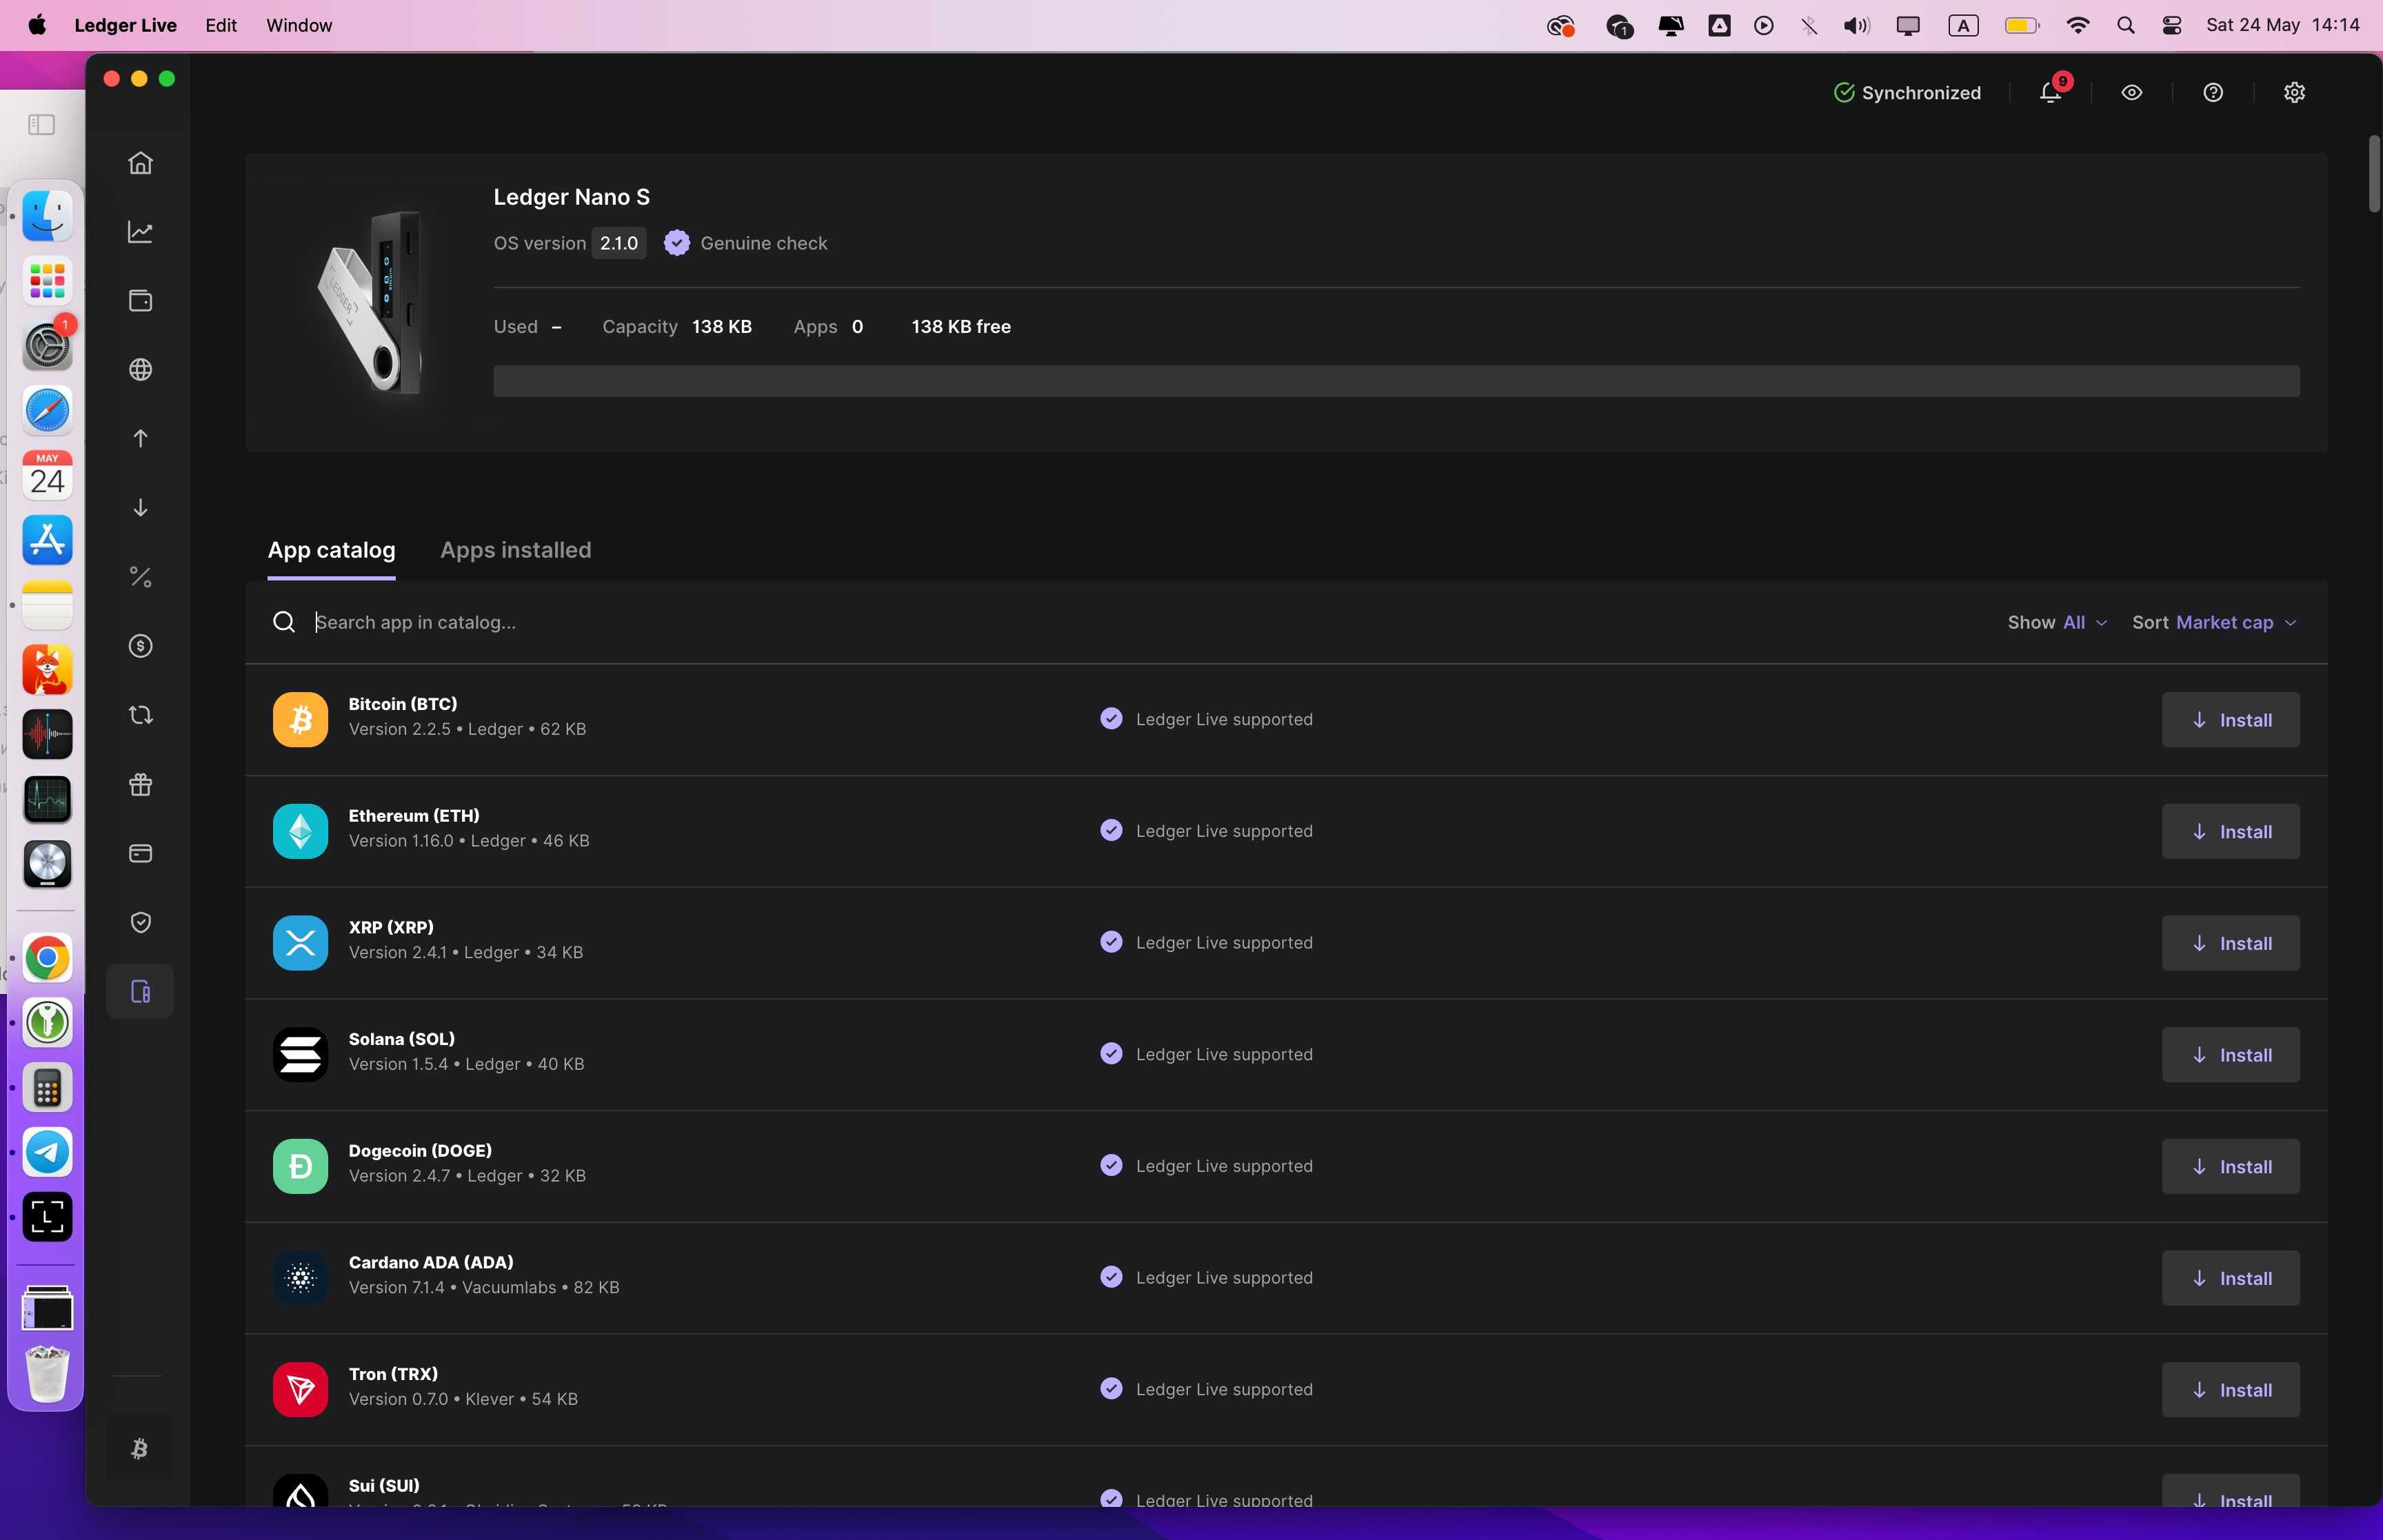This screenshot has width=2383, height=1540.
Task: Open the help question mark icon
Action: click(x=2213, y=92)
